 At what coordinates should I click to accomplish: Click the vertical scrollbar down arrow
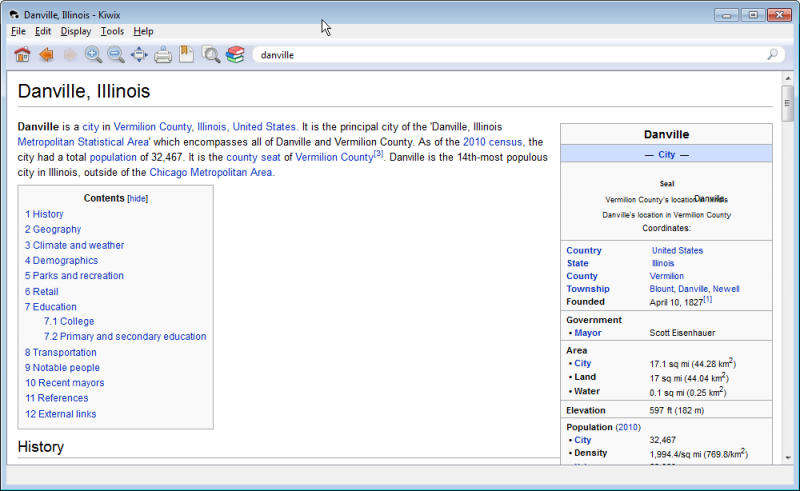pos(788,458)
